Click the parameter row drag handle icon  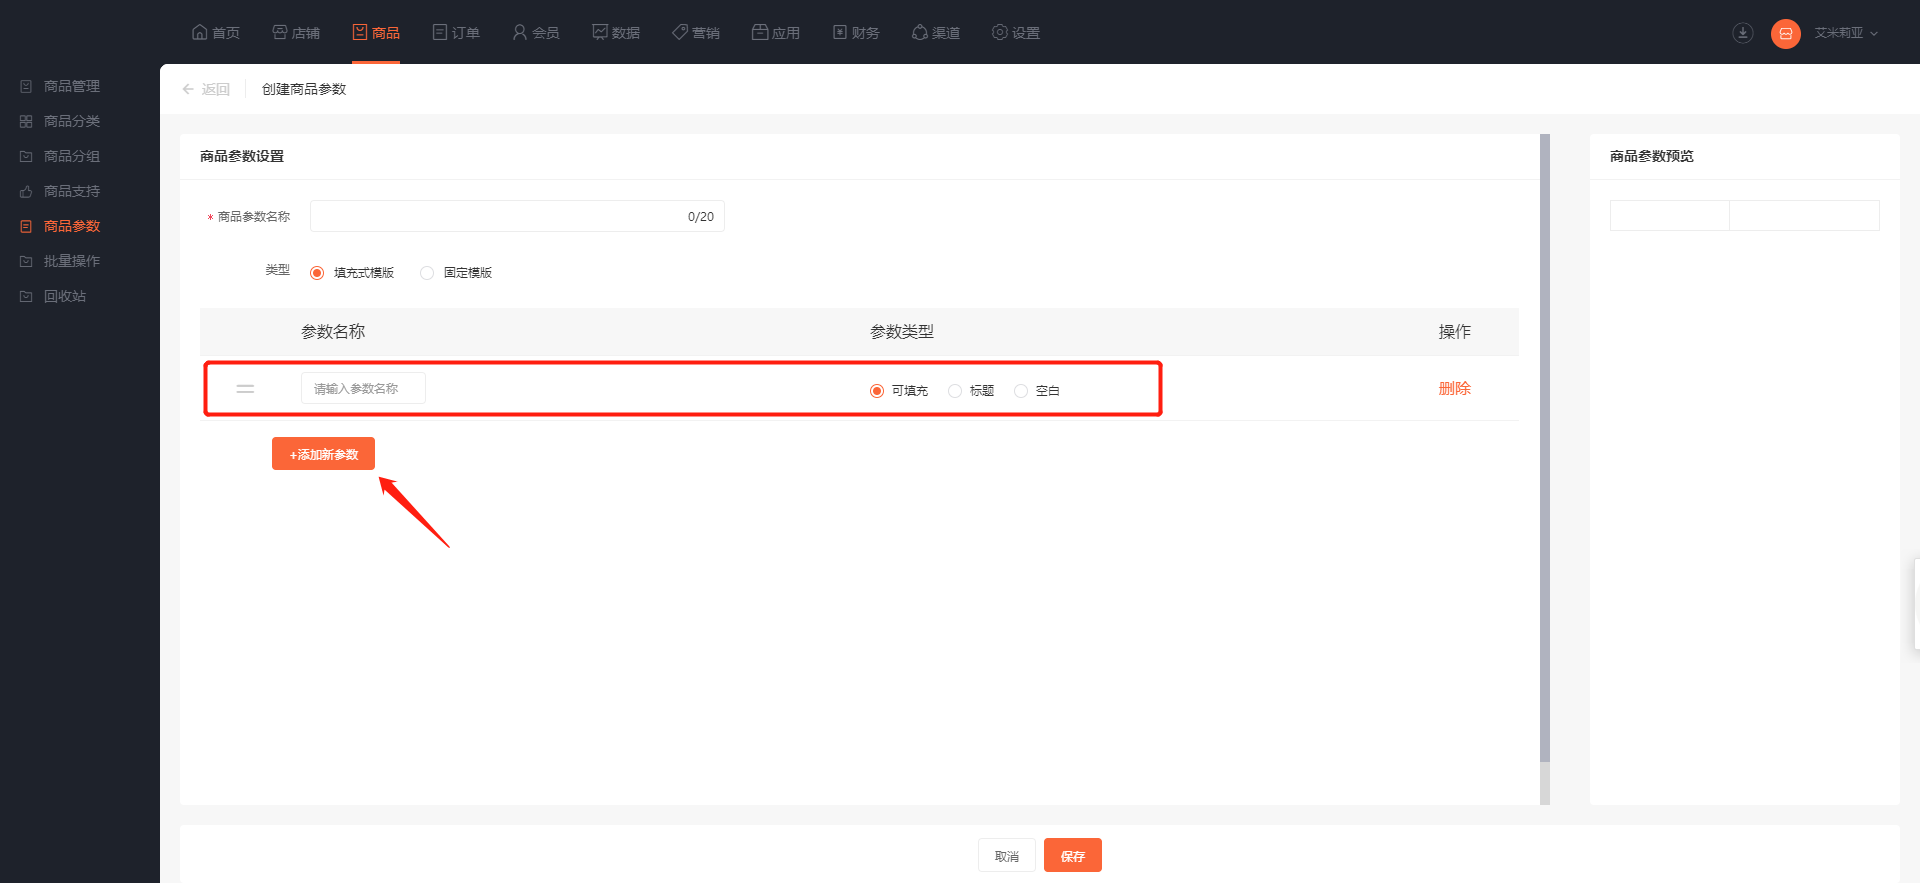pos(245,388)
